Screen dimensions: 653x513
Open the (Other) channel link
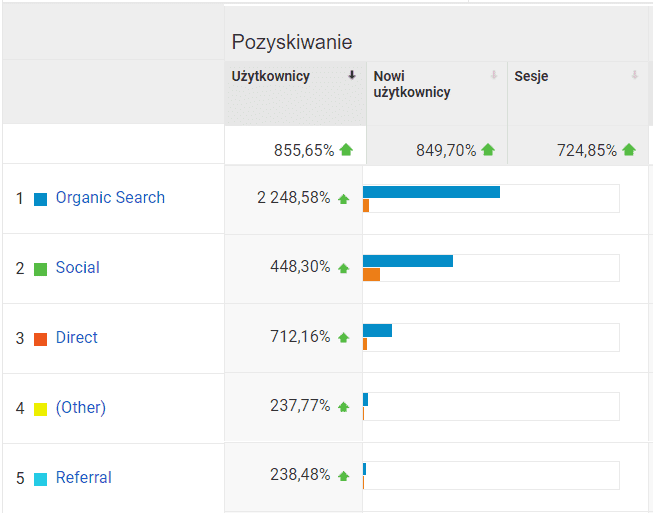(81, 408)
